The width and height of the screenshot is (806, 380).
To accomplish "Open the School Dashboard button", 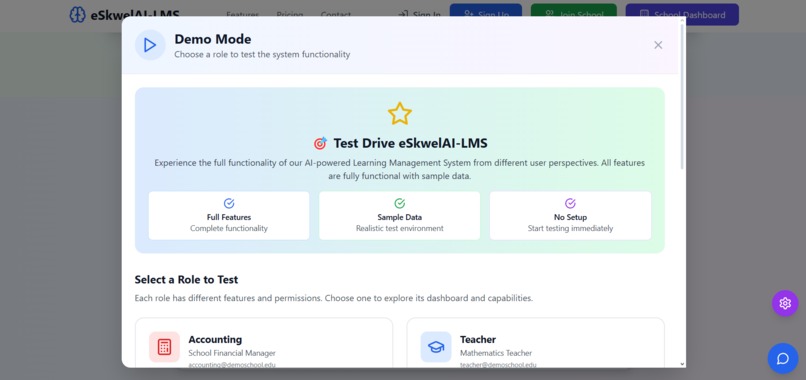I will click(x=682, y=15).
